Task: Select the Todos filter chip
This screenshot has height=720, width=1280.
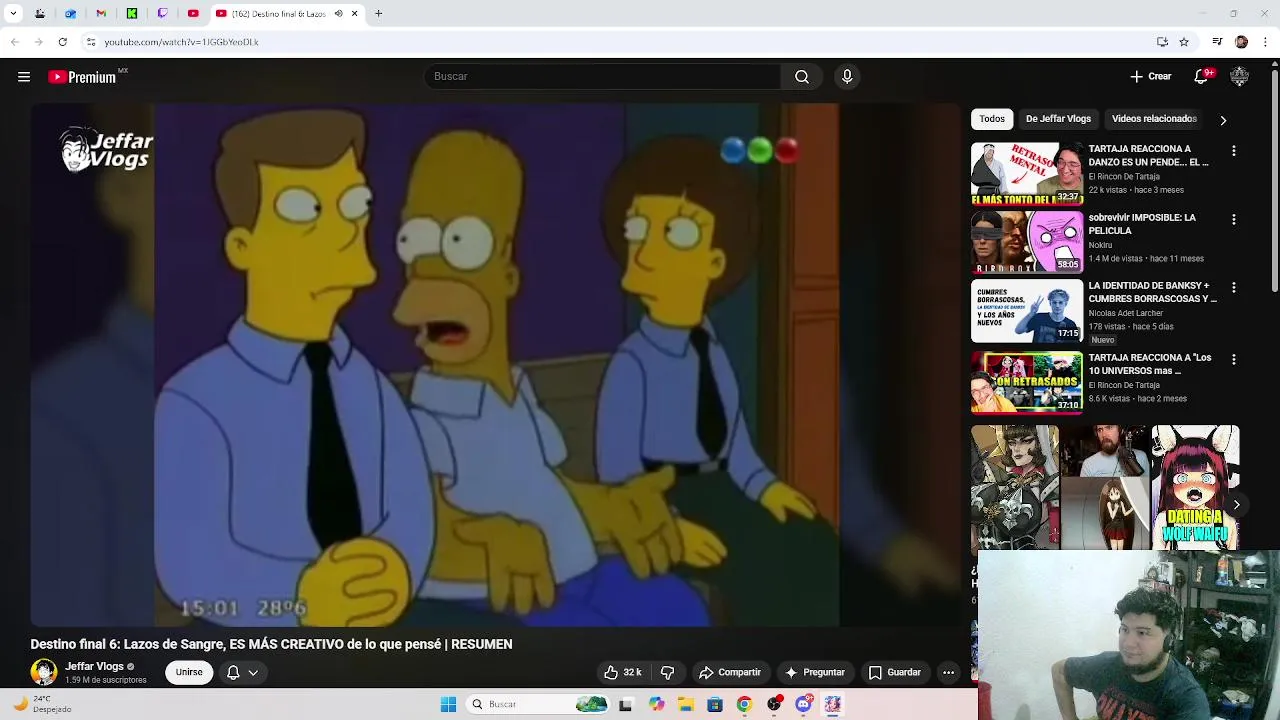Action: point(992,119)
